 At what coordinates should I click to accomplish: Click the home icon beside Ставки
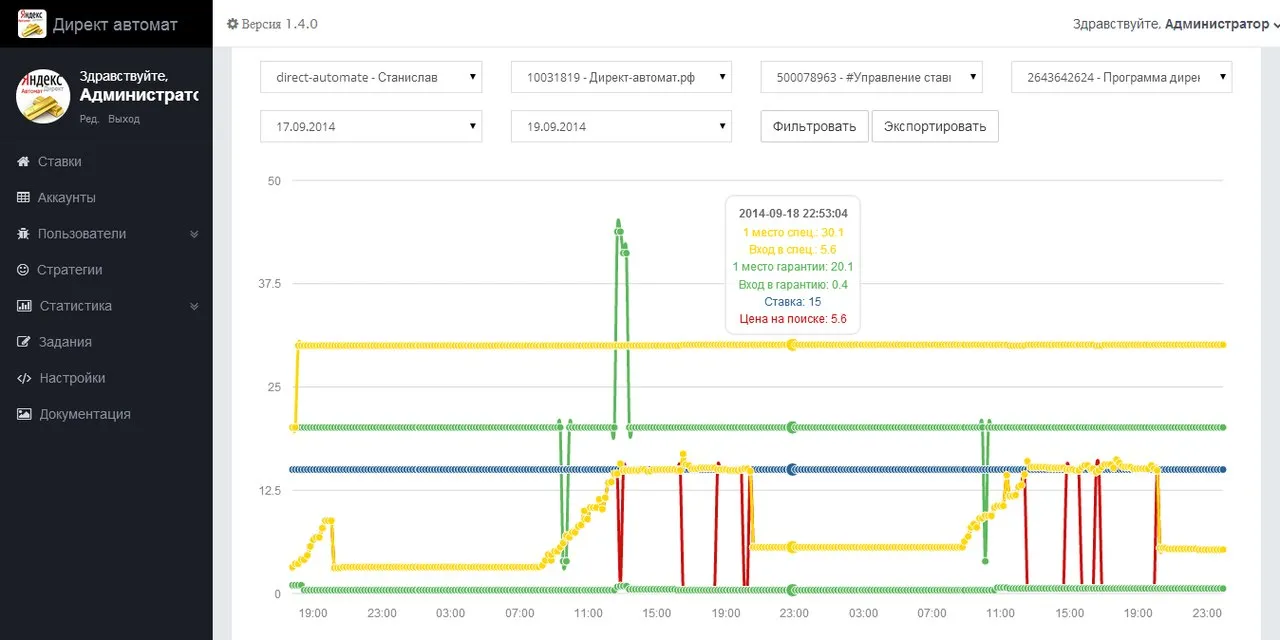(23, 162)
